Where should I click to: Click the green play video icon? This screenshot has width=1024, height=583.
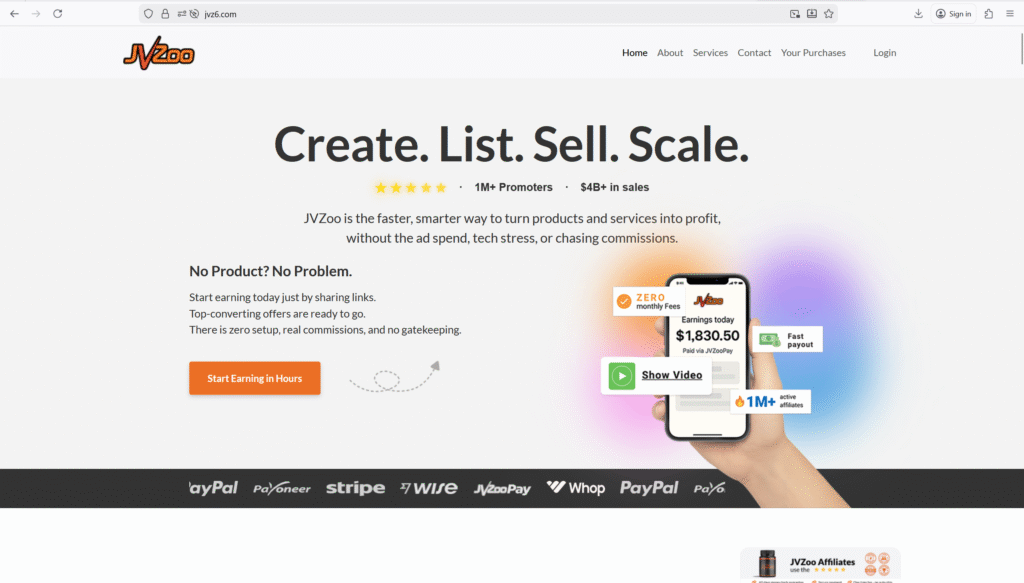tap(622, 376)
